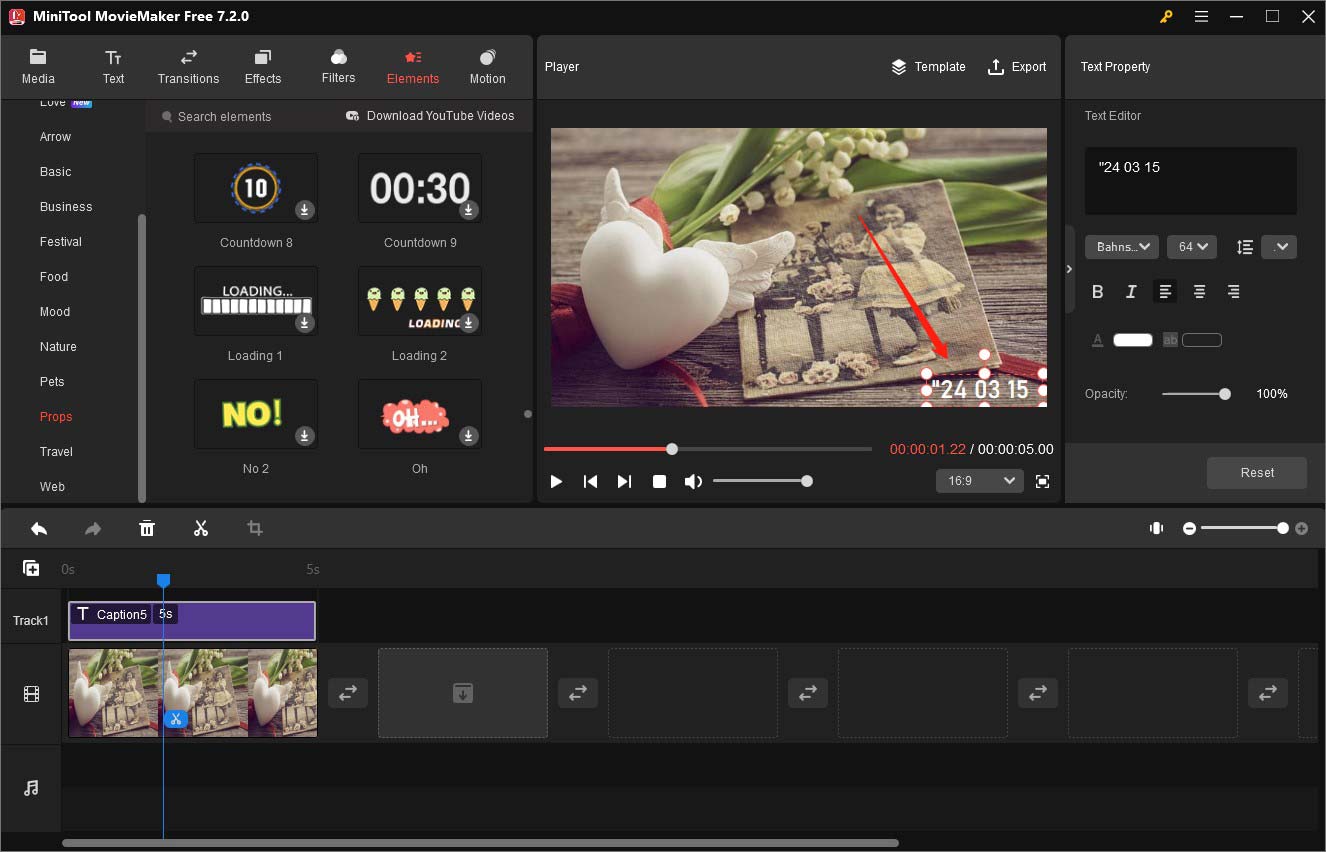Download the Countdown 8 element
Image resolution: width=1326 pixels, height=852 pixels.
coord(305,210)
